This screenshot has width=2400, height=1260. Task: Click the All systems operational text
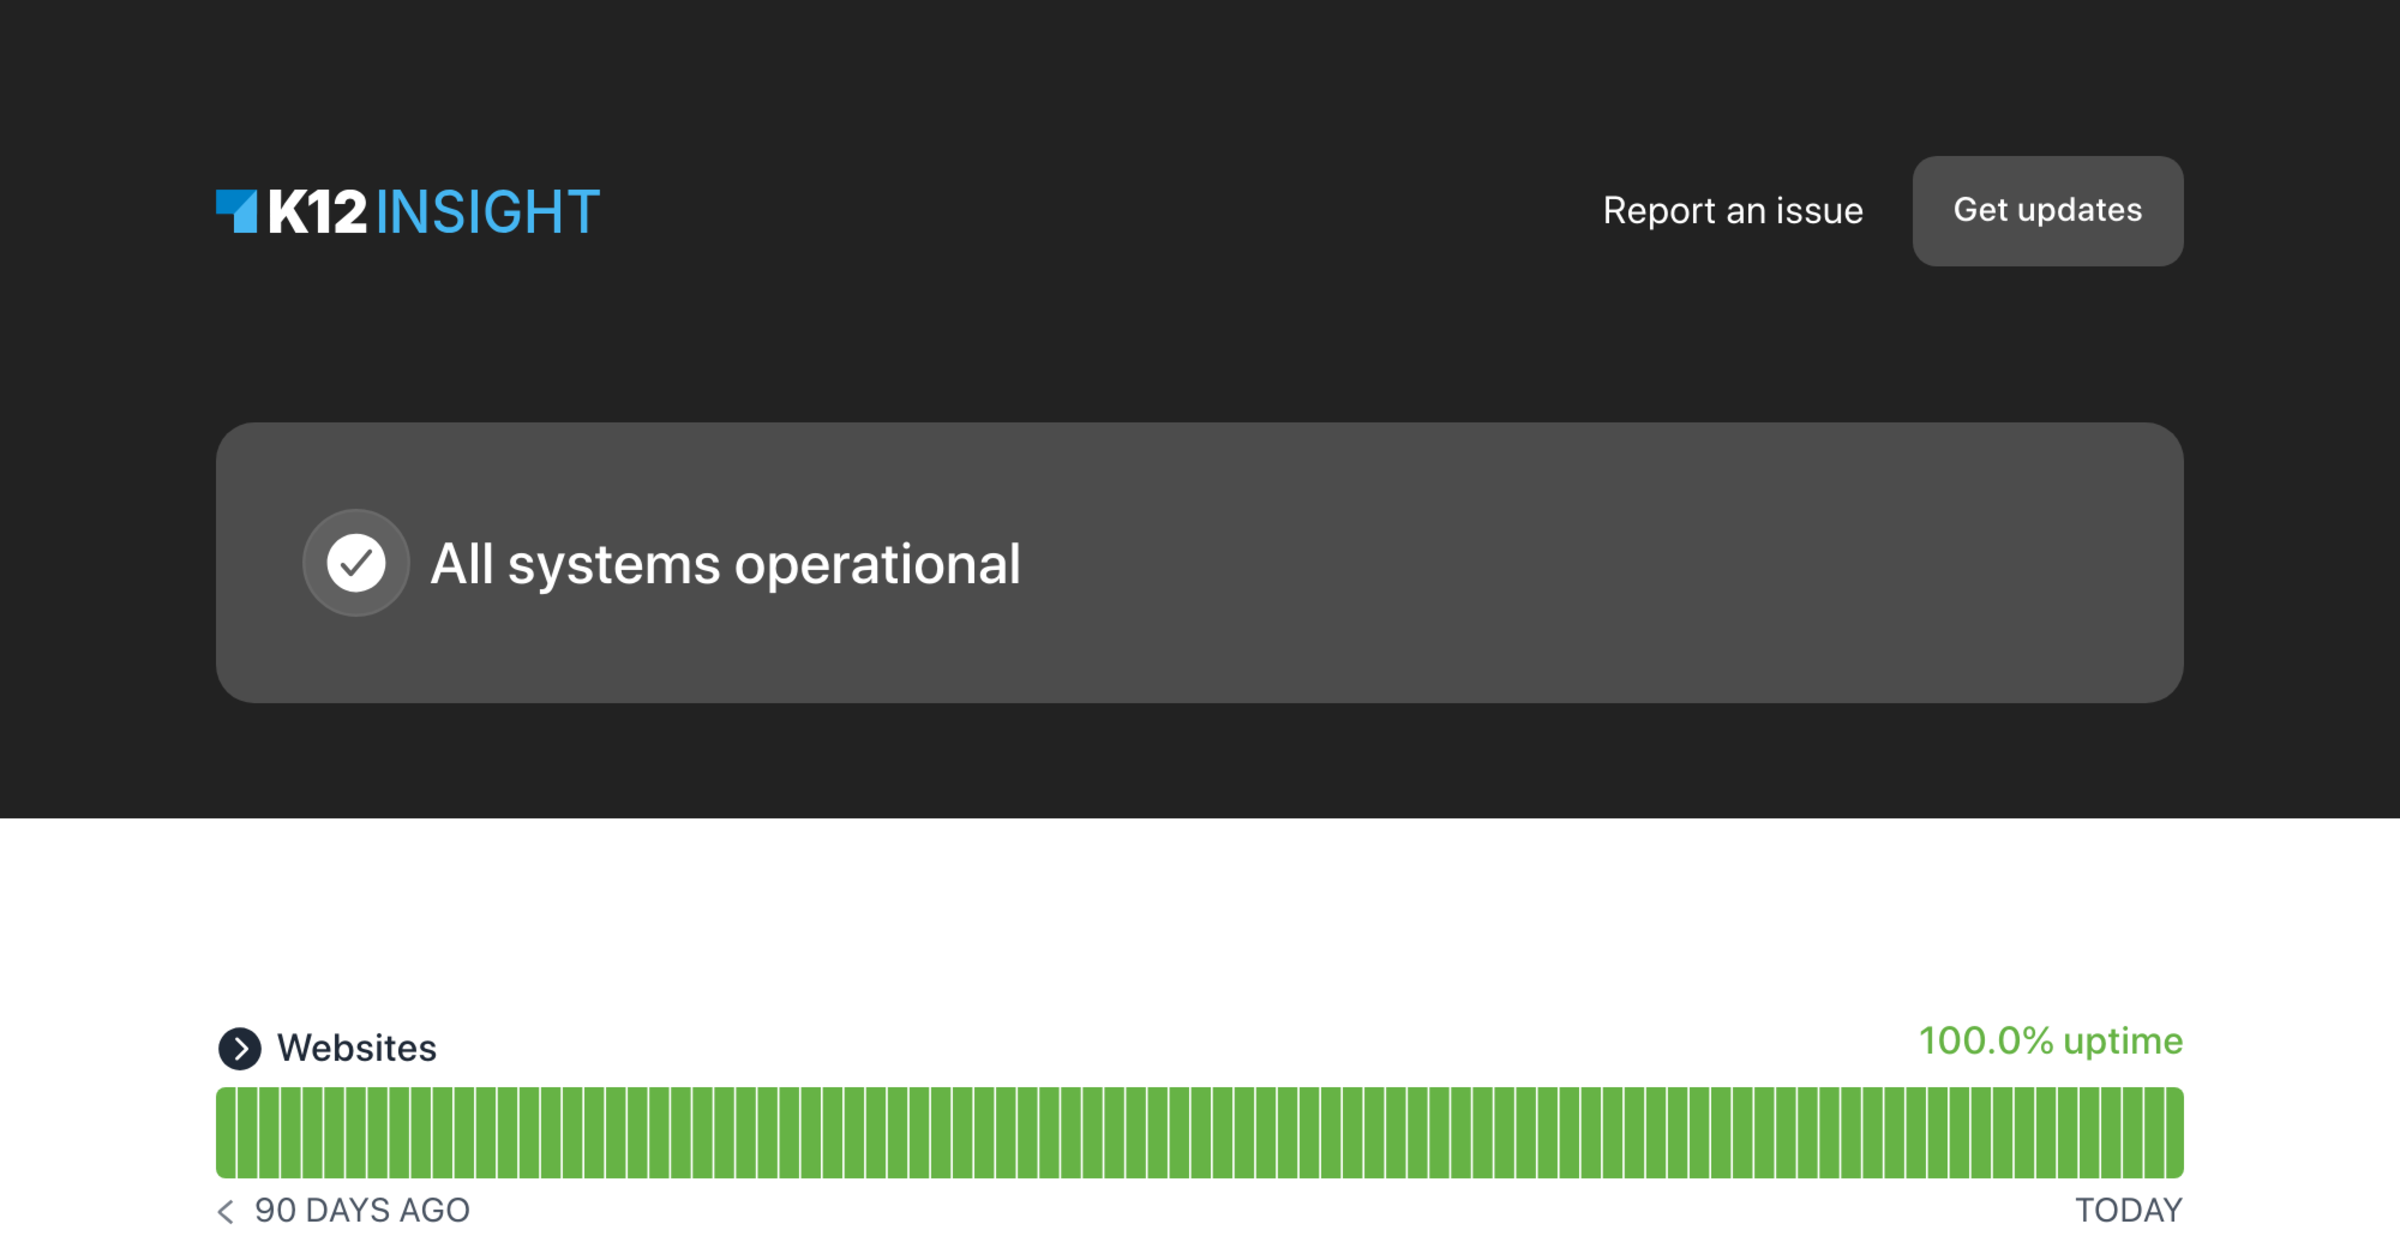click(725, 564)
